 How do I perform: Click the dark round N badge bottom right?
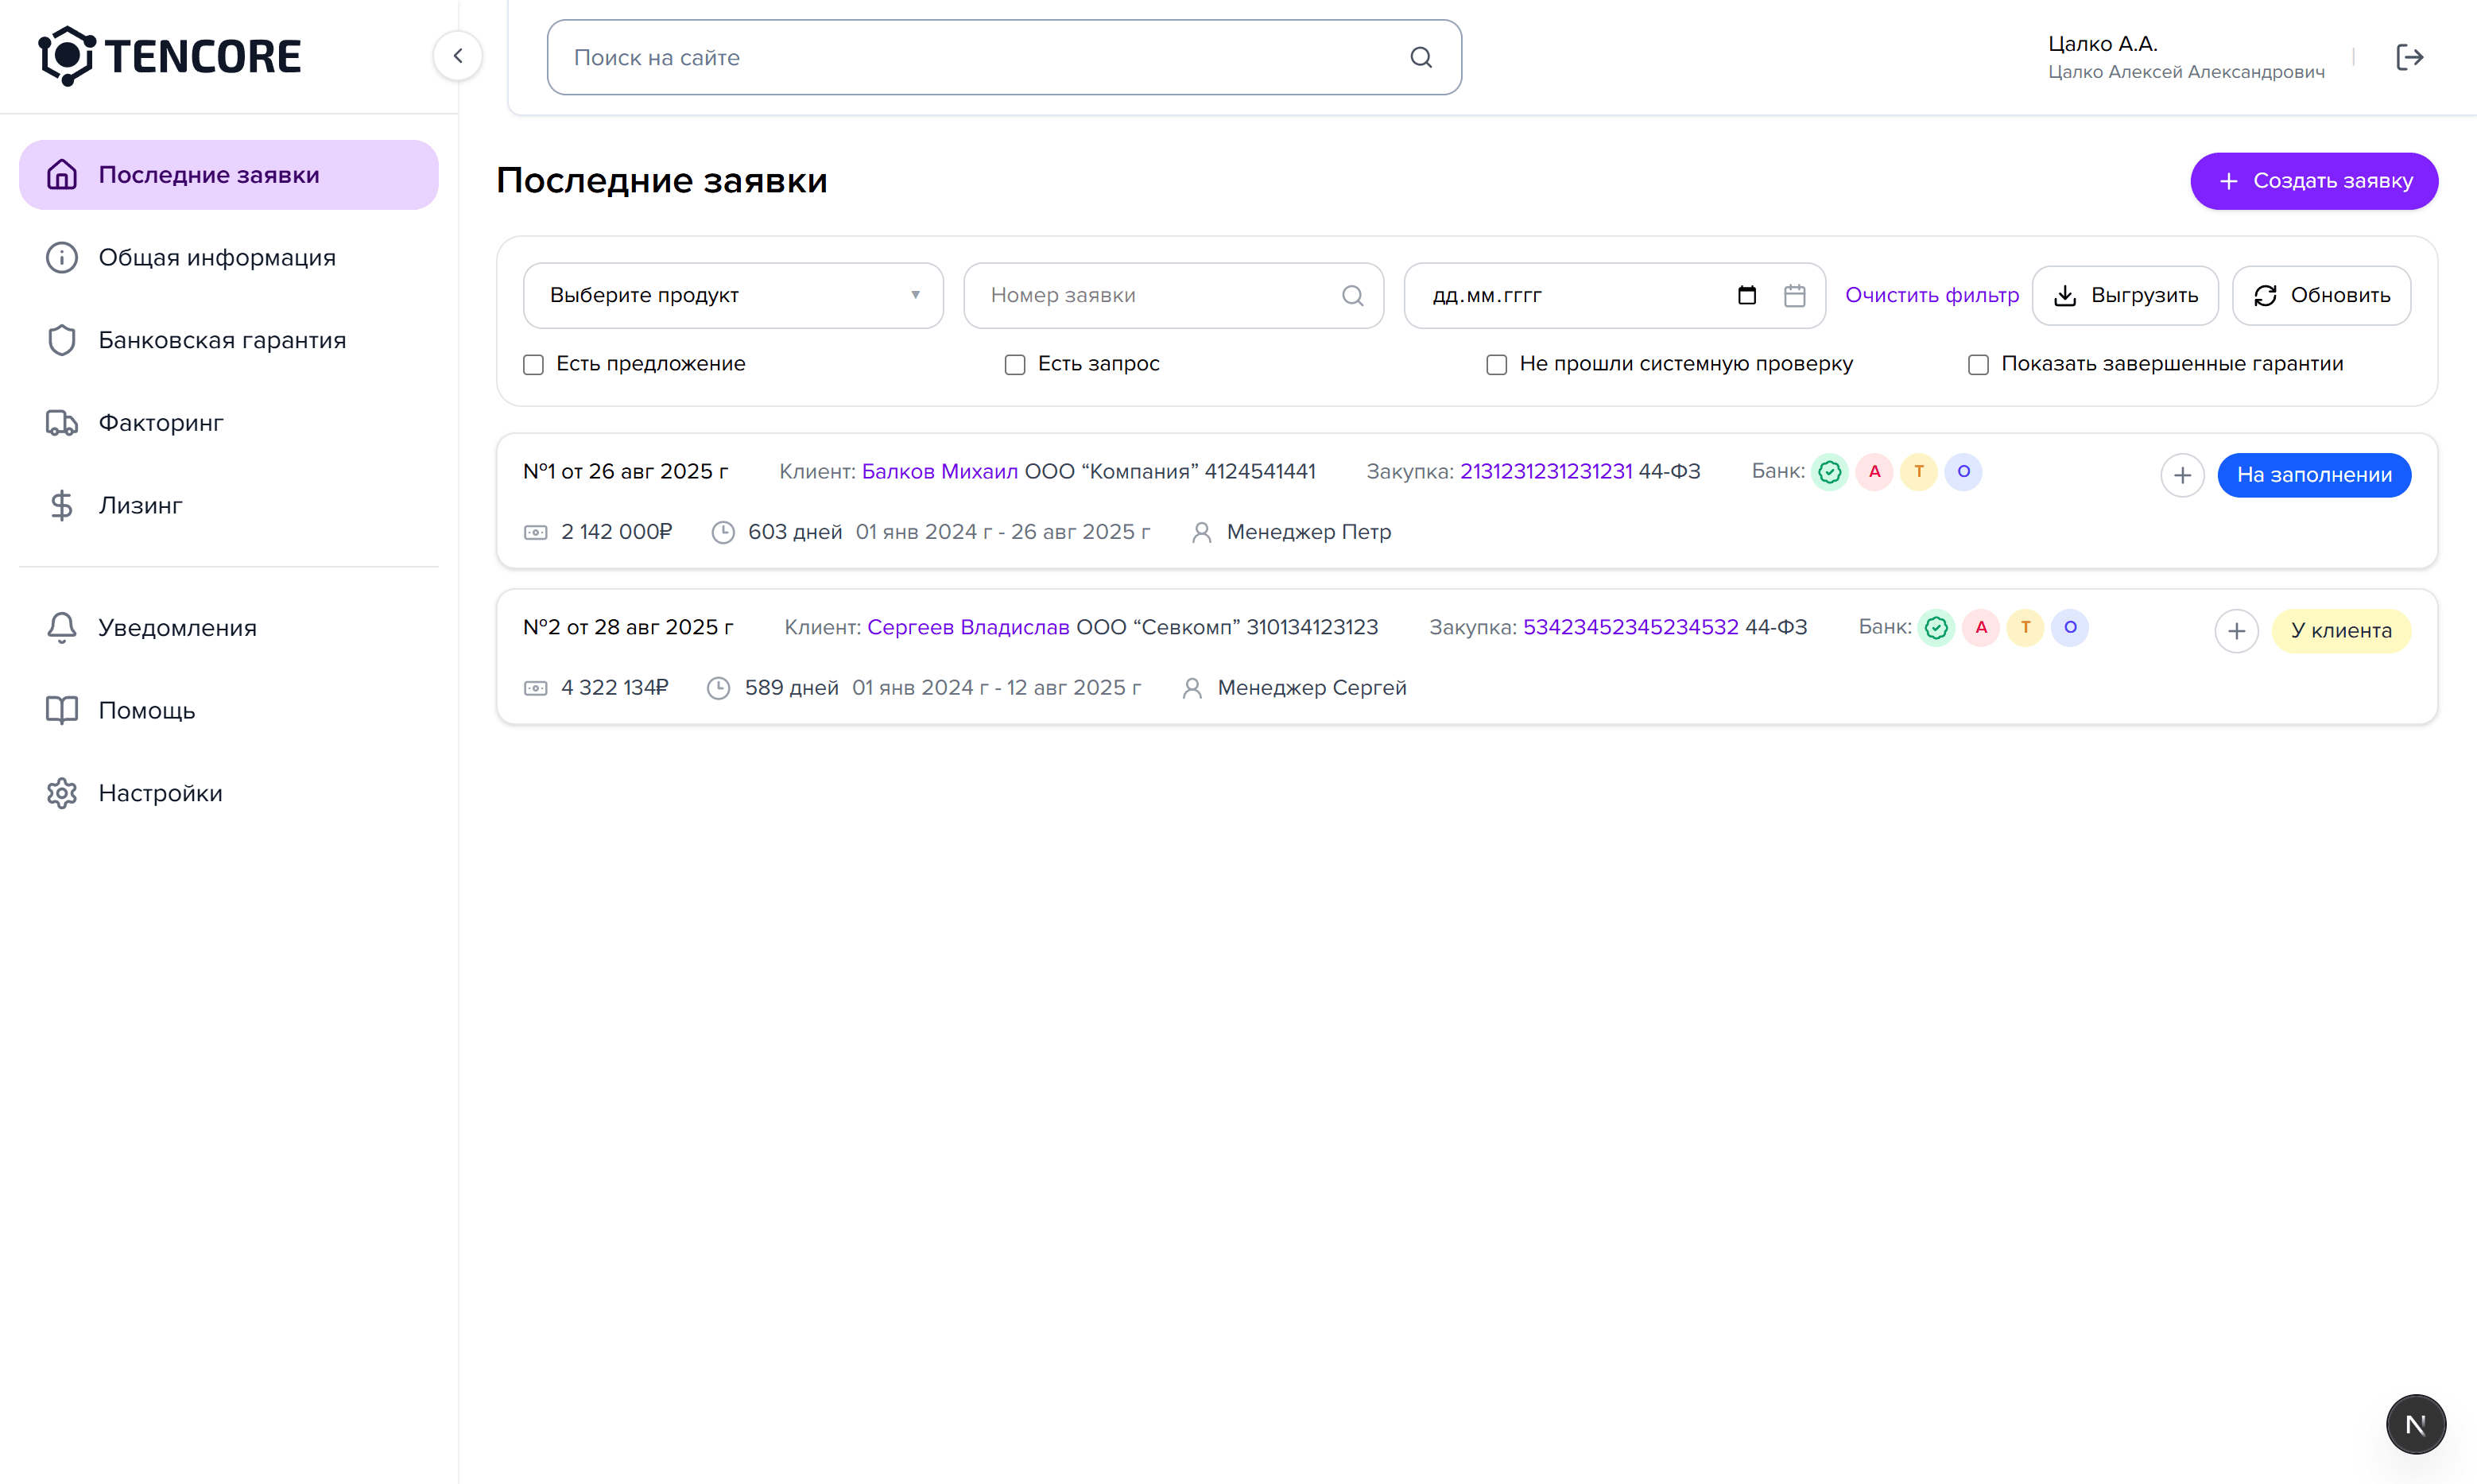coord(2415,1424)
